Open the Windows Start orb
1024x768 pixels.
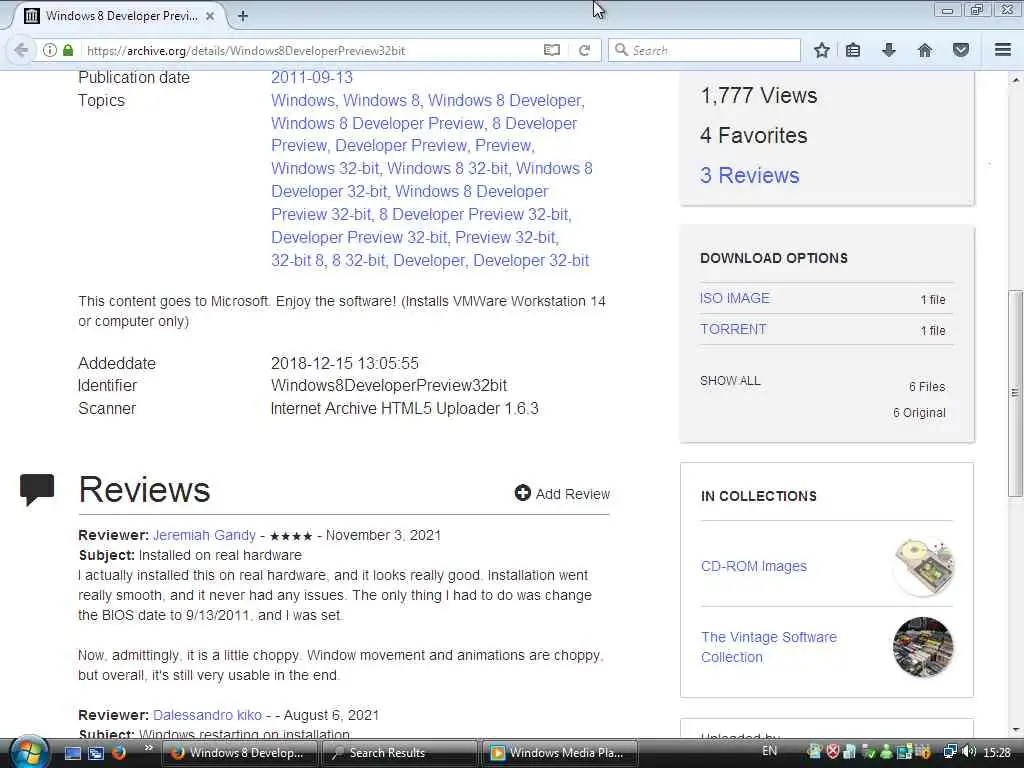tap(29, 752)
